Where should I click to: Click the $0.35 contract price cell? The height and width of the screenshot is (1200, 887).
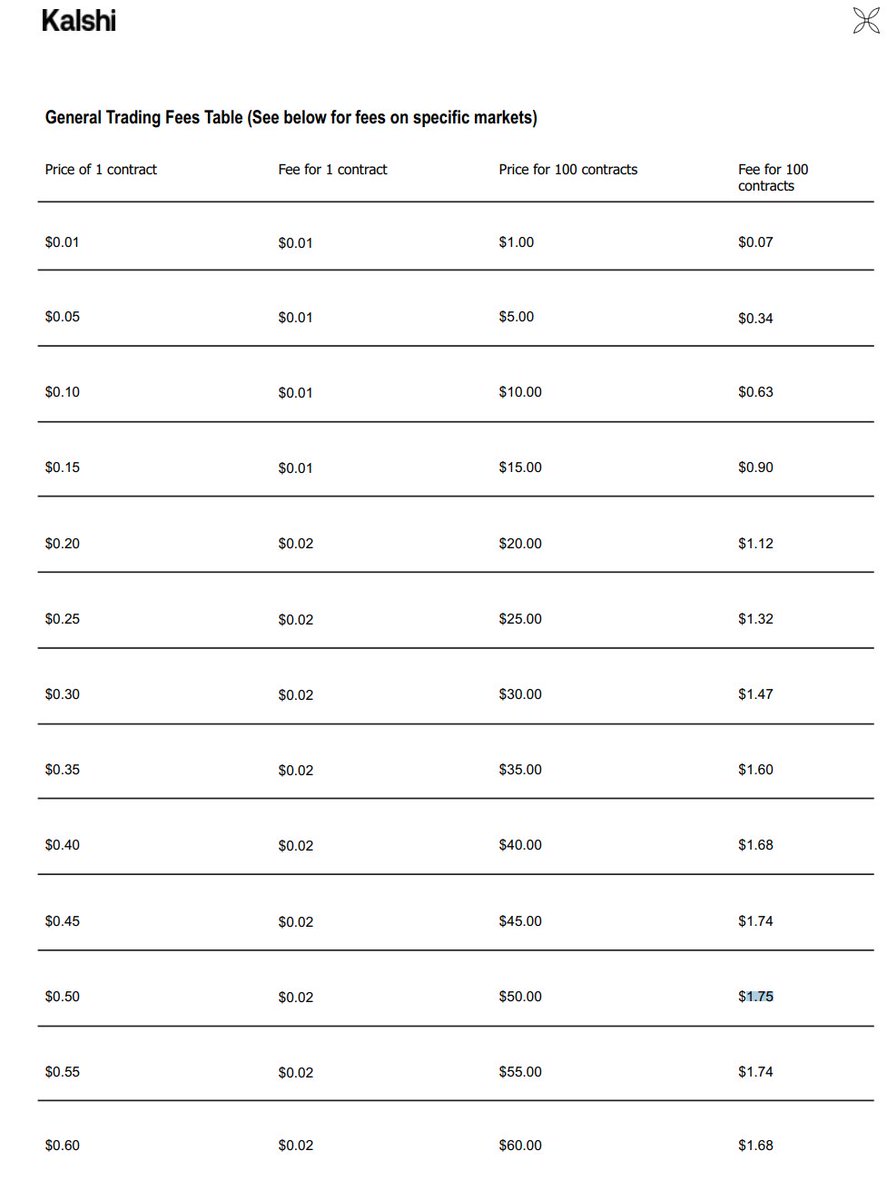click(x=62, y=770)
